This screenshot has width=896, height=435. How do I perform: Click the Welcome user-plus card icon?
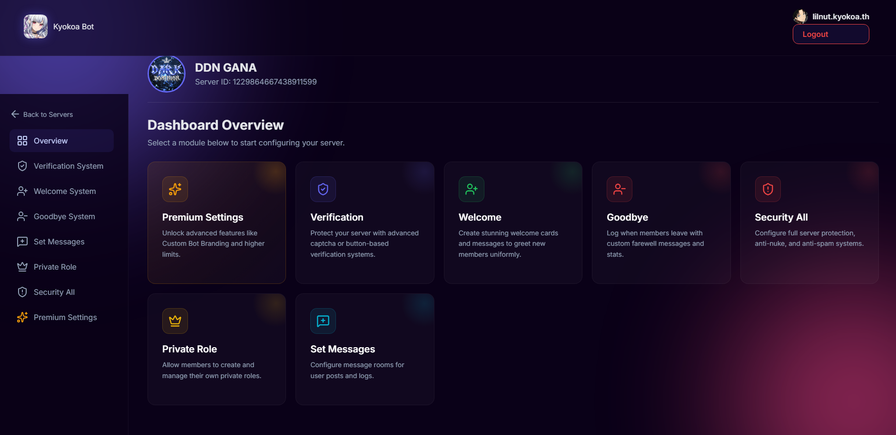[x=471, y=189]
